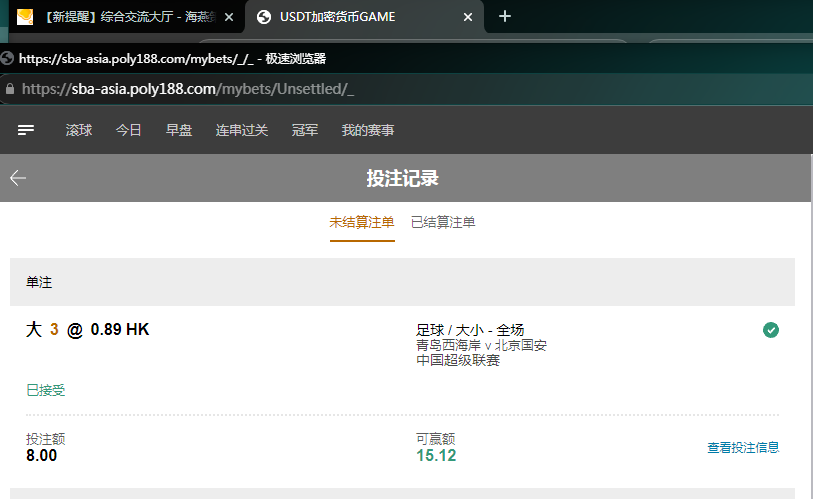
Task: Switch to the 已结算注单 tab
Action: [x=443, y=223]
